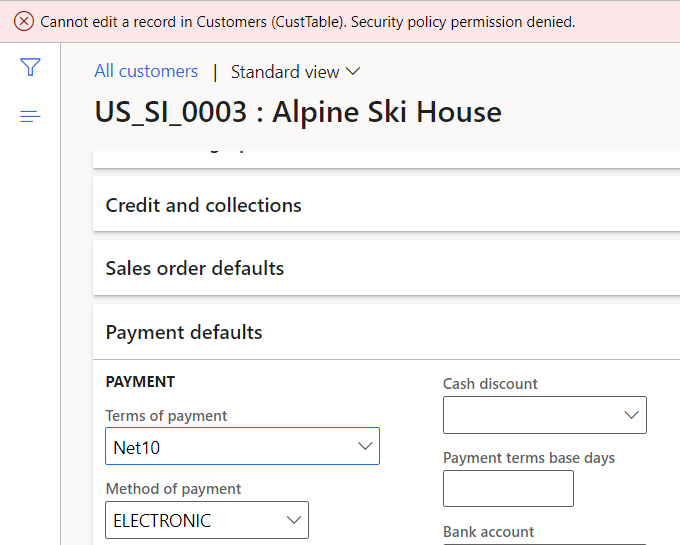
Task: Open the related information lines icon
Action: click(x=30, y=116)
